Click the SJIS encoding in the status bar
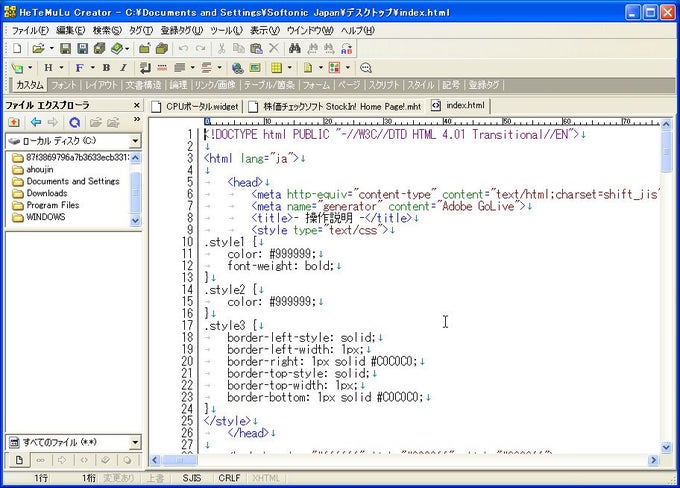This screenshot has height=488, width=680. (x=192, y=478)
